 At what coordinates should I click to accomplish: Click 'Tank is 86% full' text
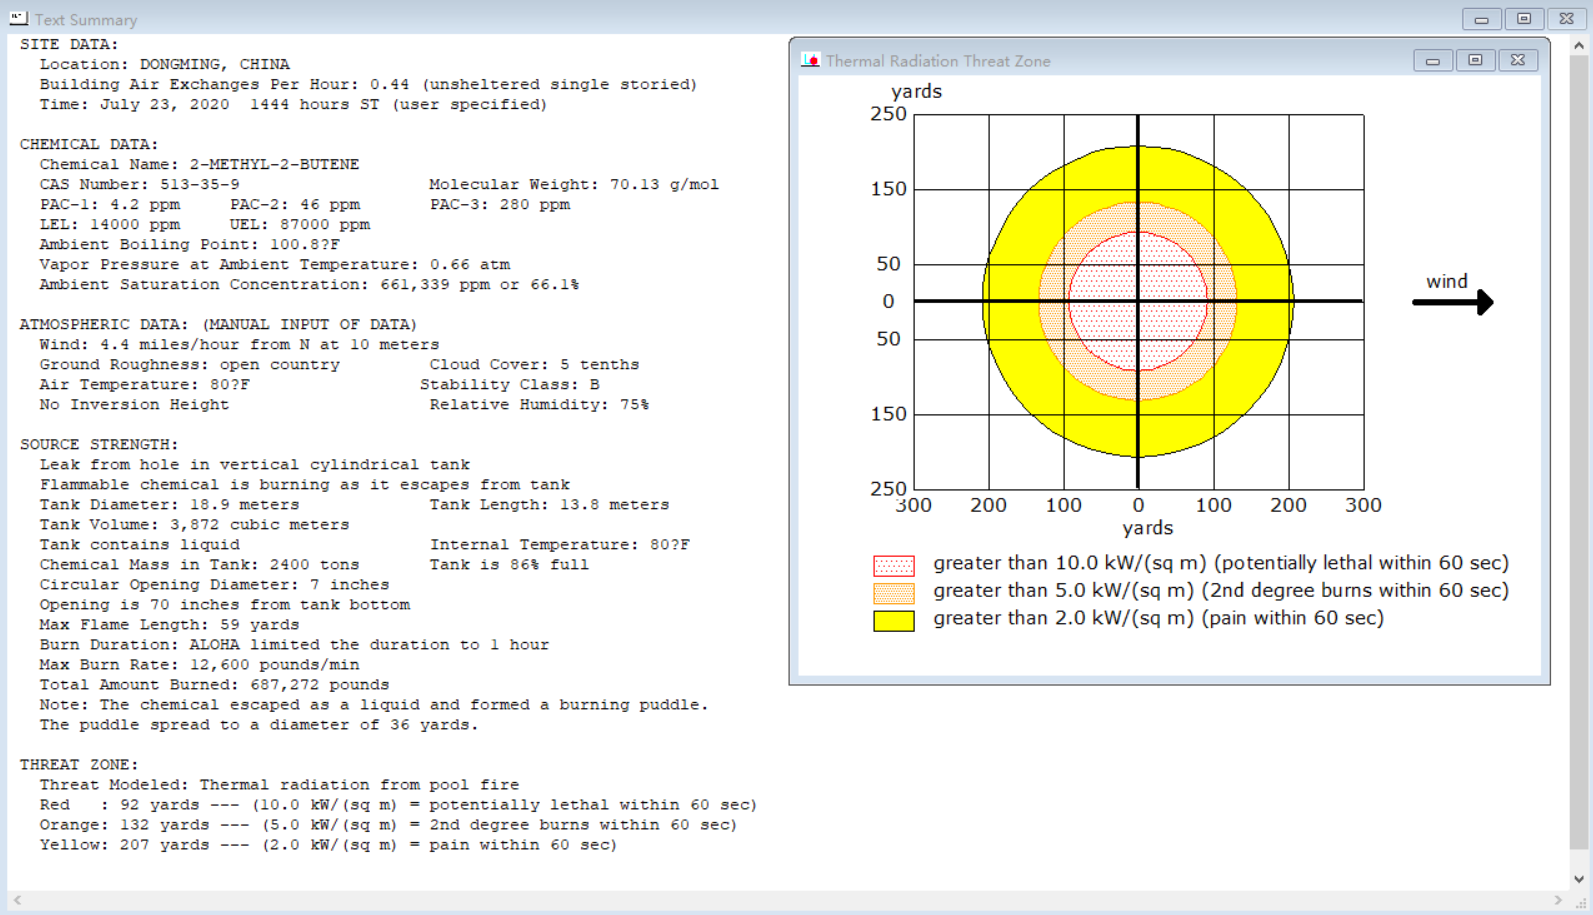click(x=509, y=564)
